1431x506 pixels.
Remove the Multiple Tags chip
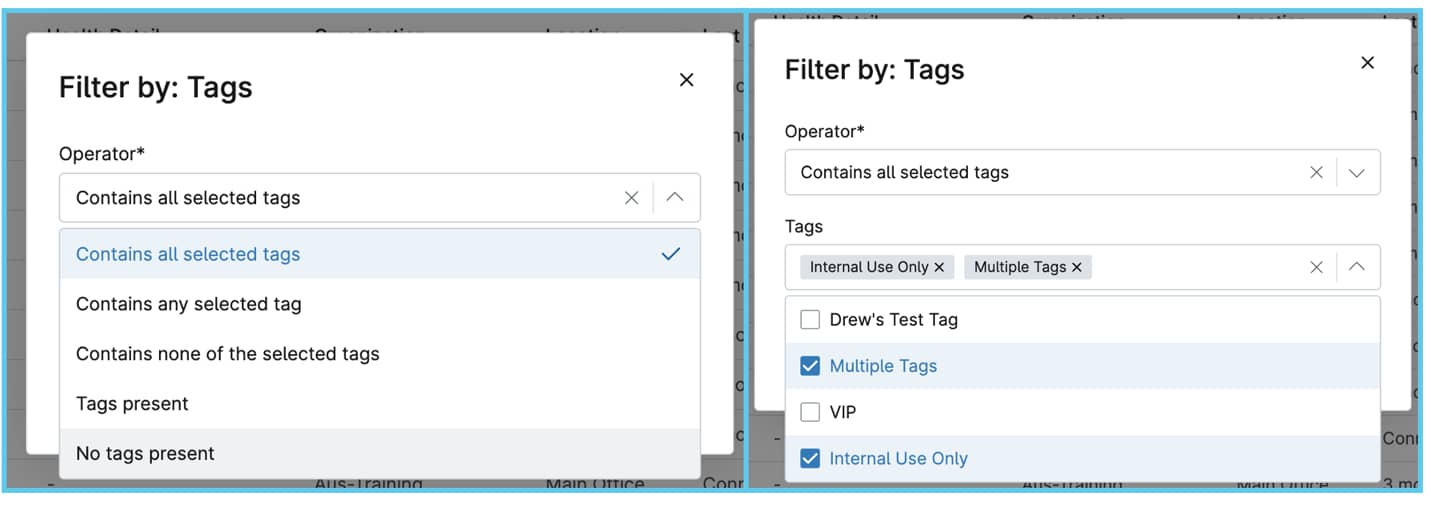(x=1077, y=267)
